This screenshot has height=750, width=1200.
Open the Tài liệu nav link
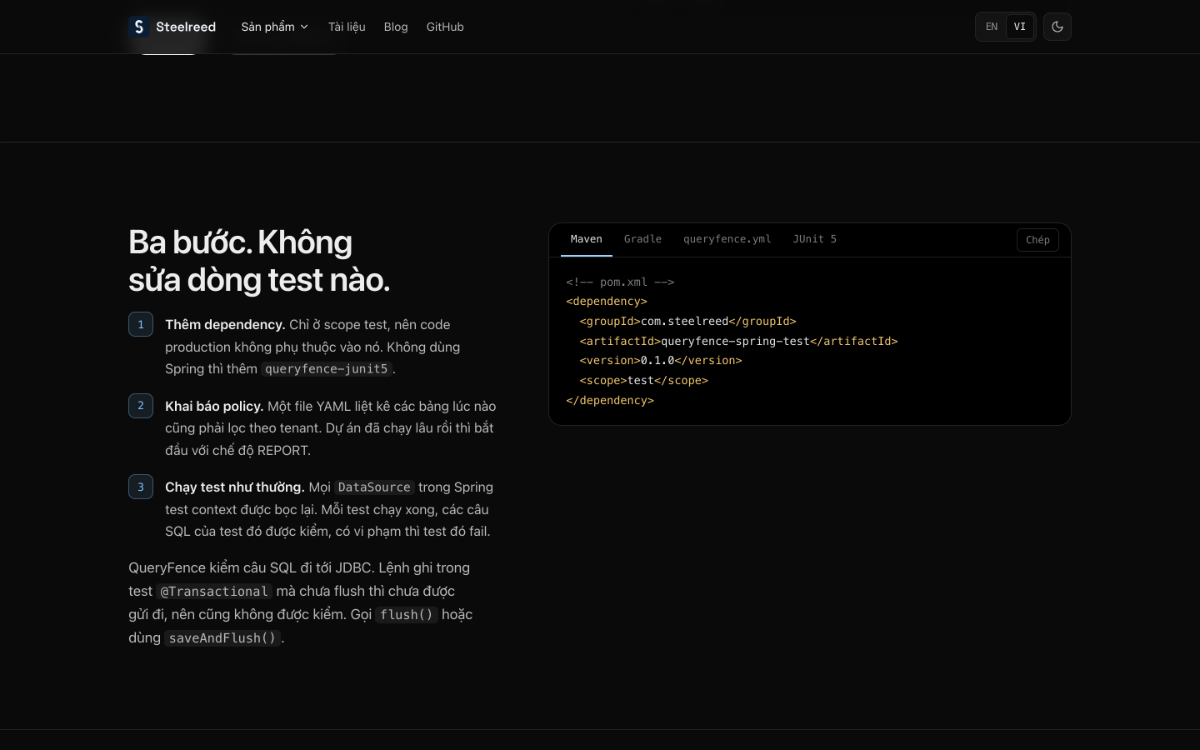click(x=347, y=27)
